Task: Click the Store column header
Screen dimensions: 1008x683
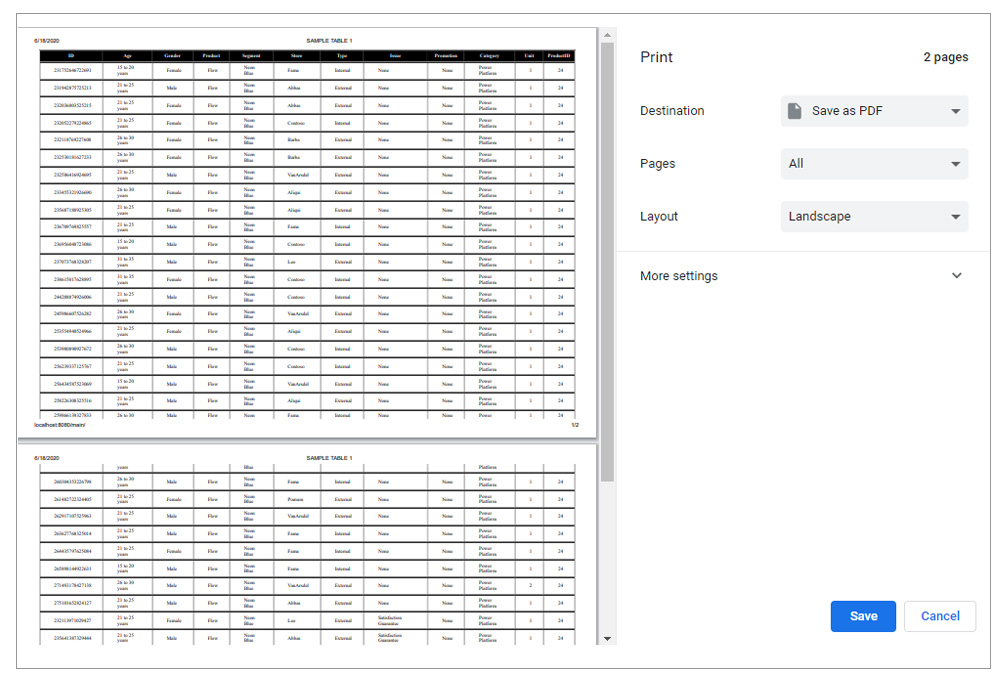Action: pos(296,56)
